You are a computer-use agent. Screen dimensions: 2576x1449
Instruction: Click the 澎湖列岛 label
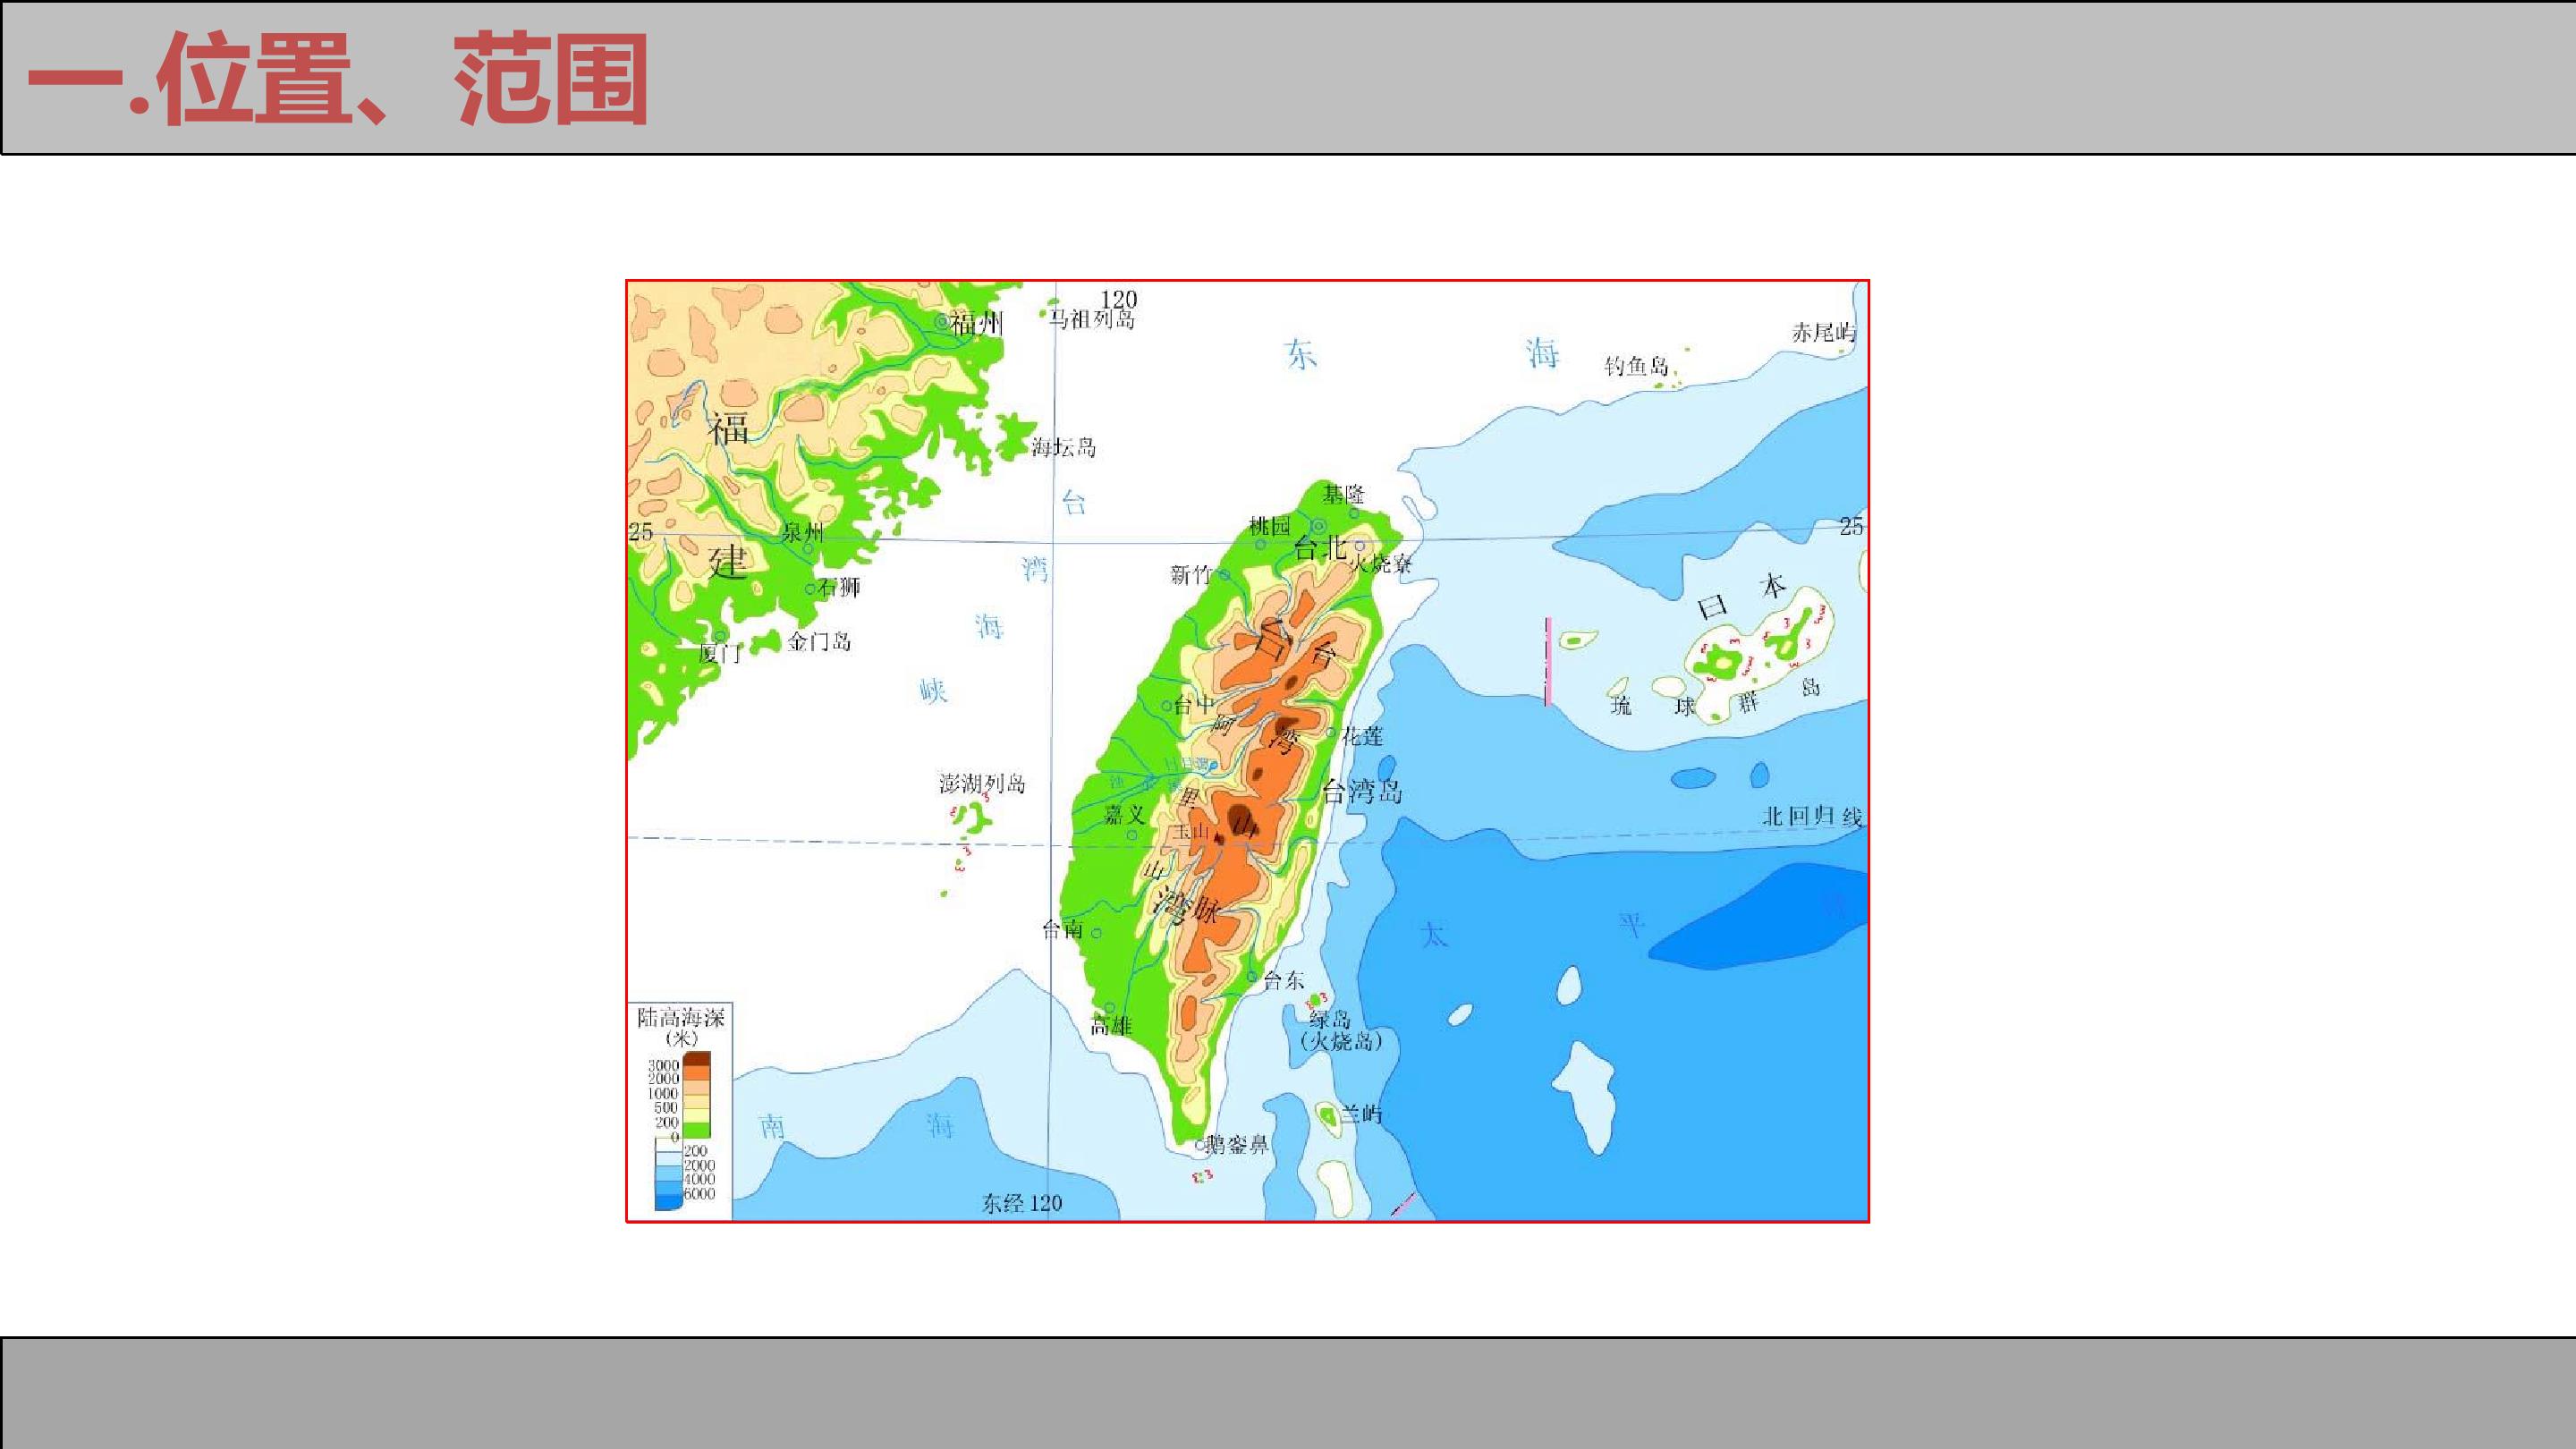click(x=982, y=783)
